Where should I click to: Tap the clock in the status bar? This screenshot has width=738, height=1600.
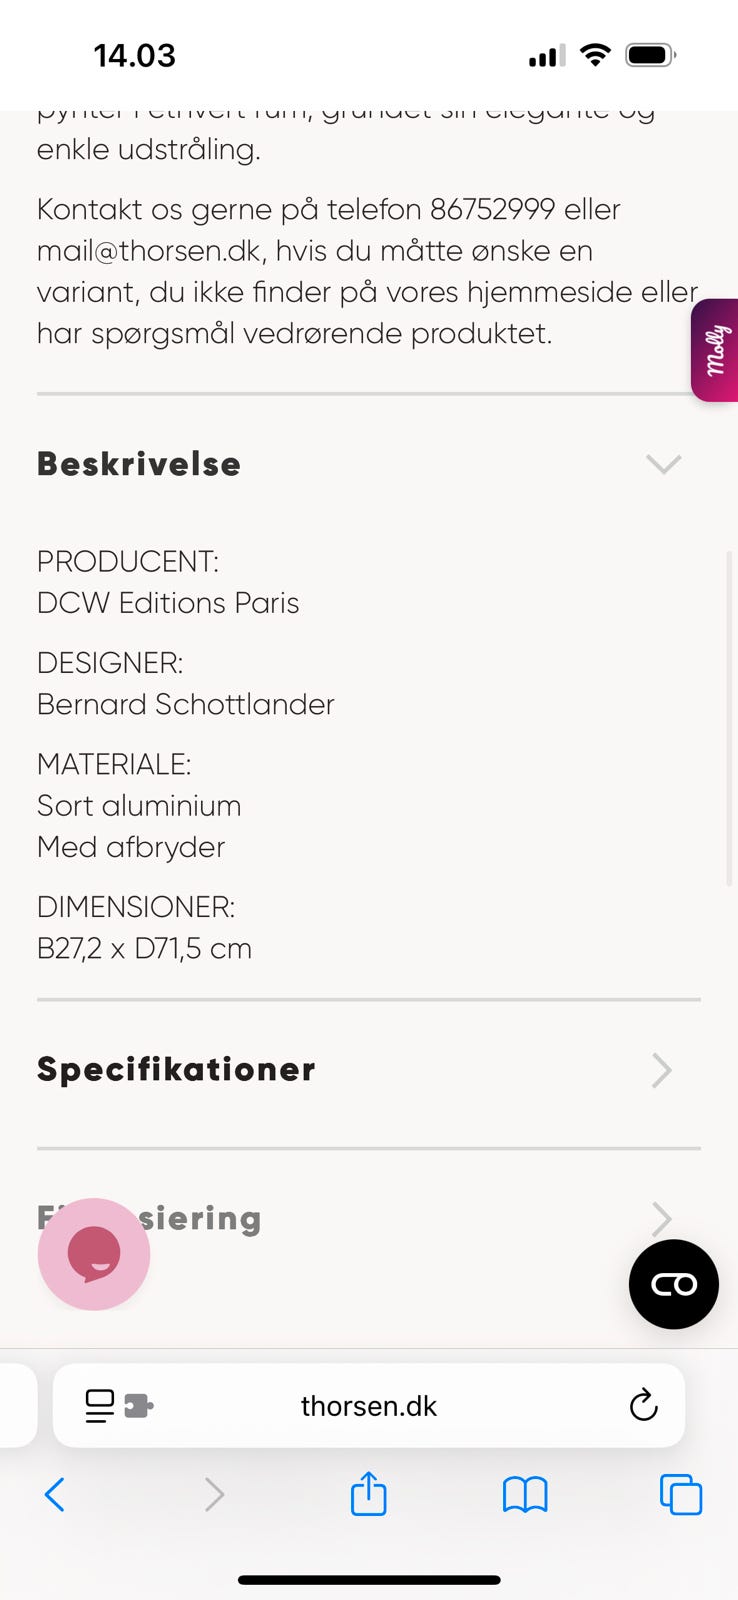click(x=135, y=55)
